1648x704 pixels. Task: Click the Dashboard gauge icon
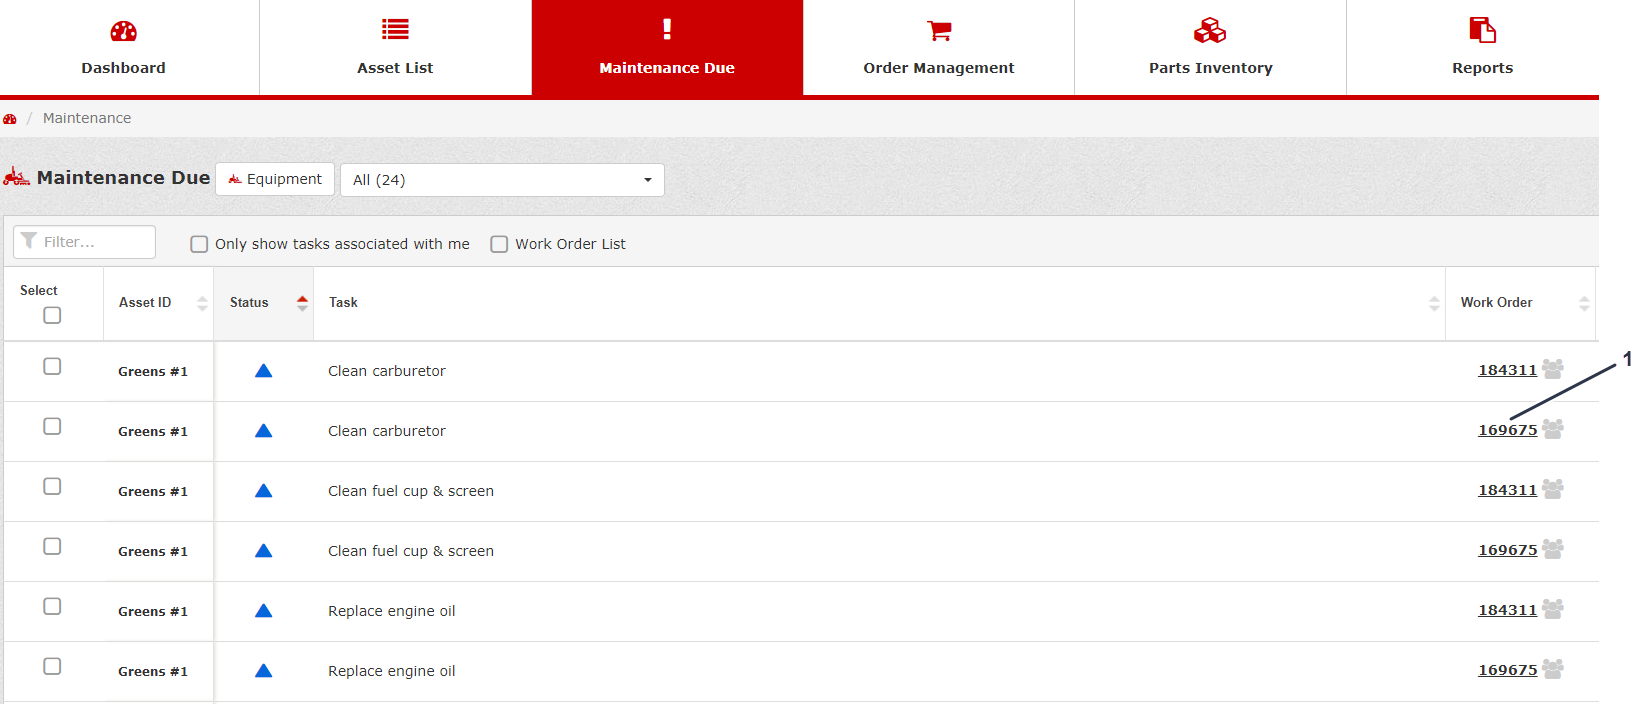pyautogui.click(x=123, y=31)
